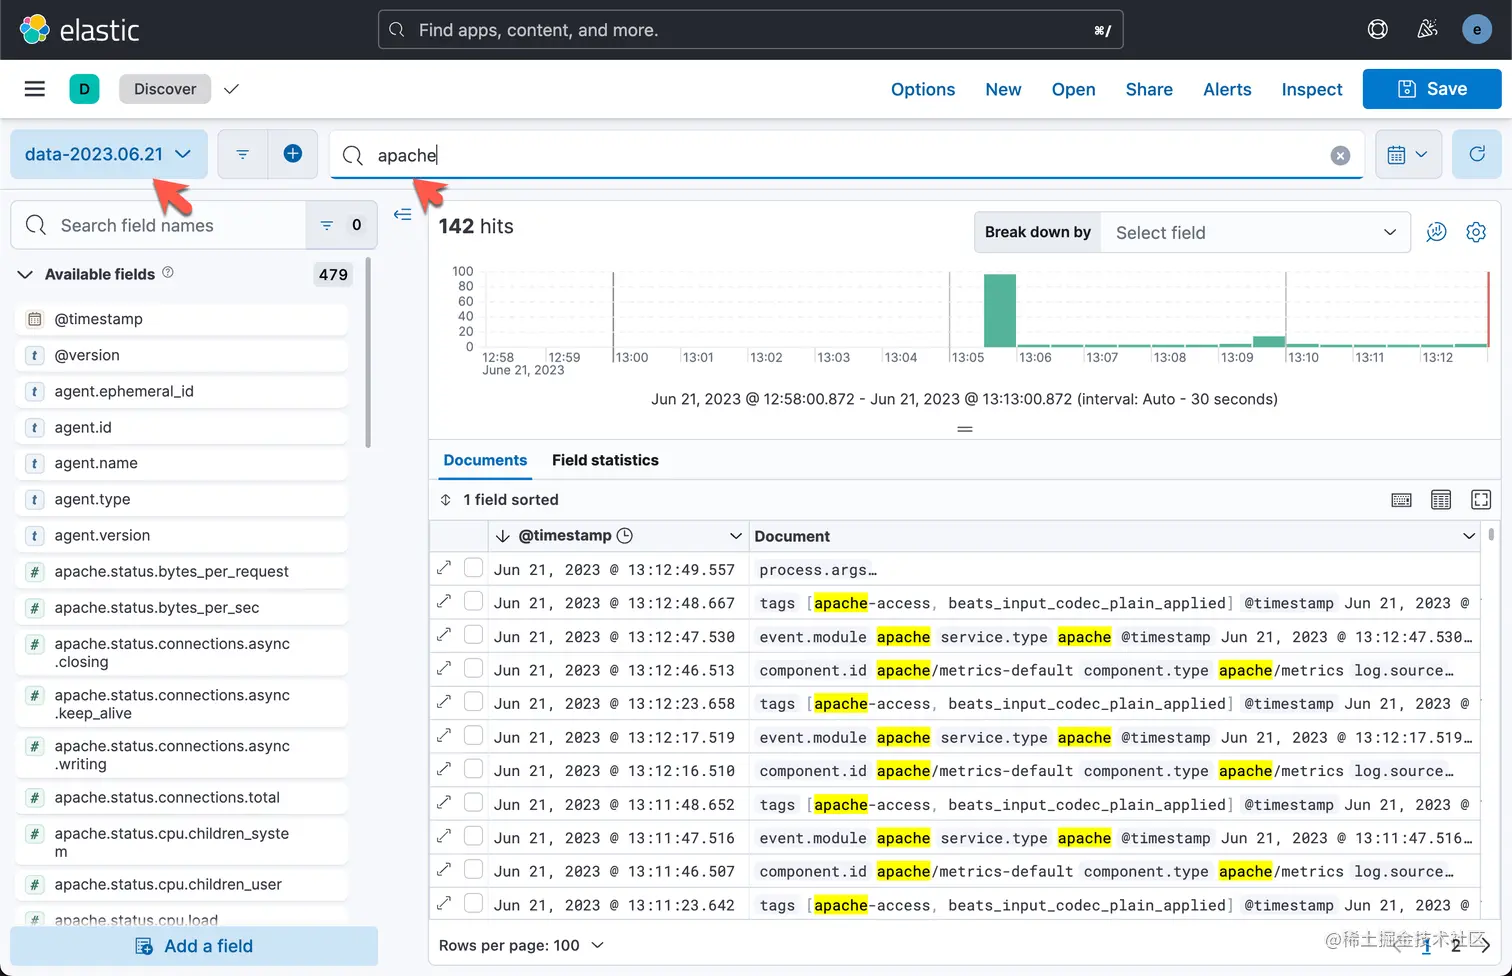Click New in the top menu

point(1003,89)
